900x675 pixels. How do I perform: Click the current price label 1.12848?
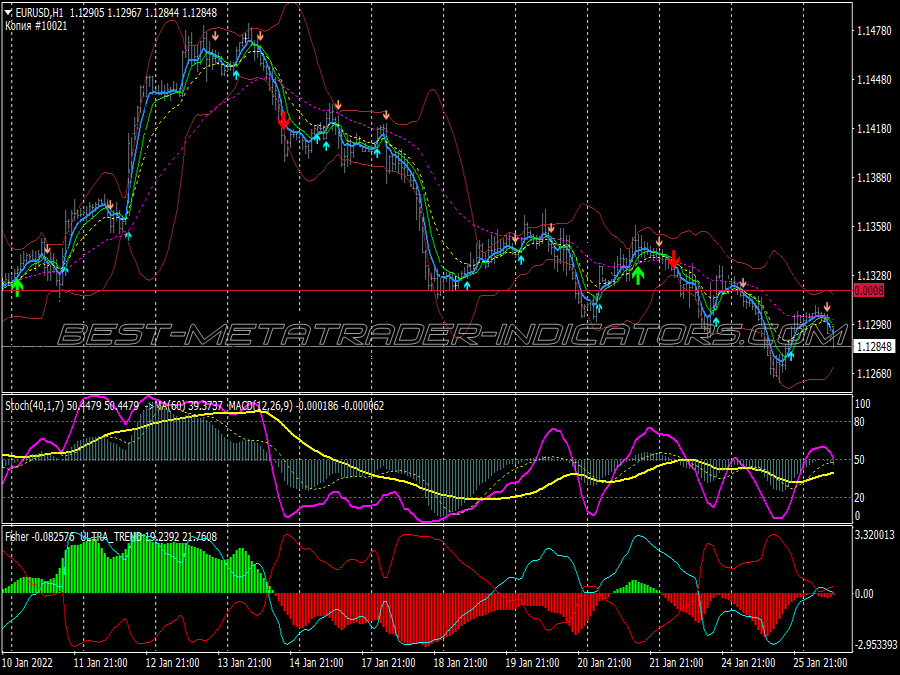click(874, 347)
